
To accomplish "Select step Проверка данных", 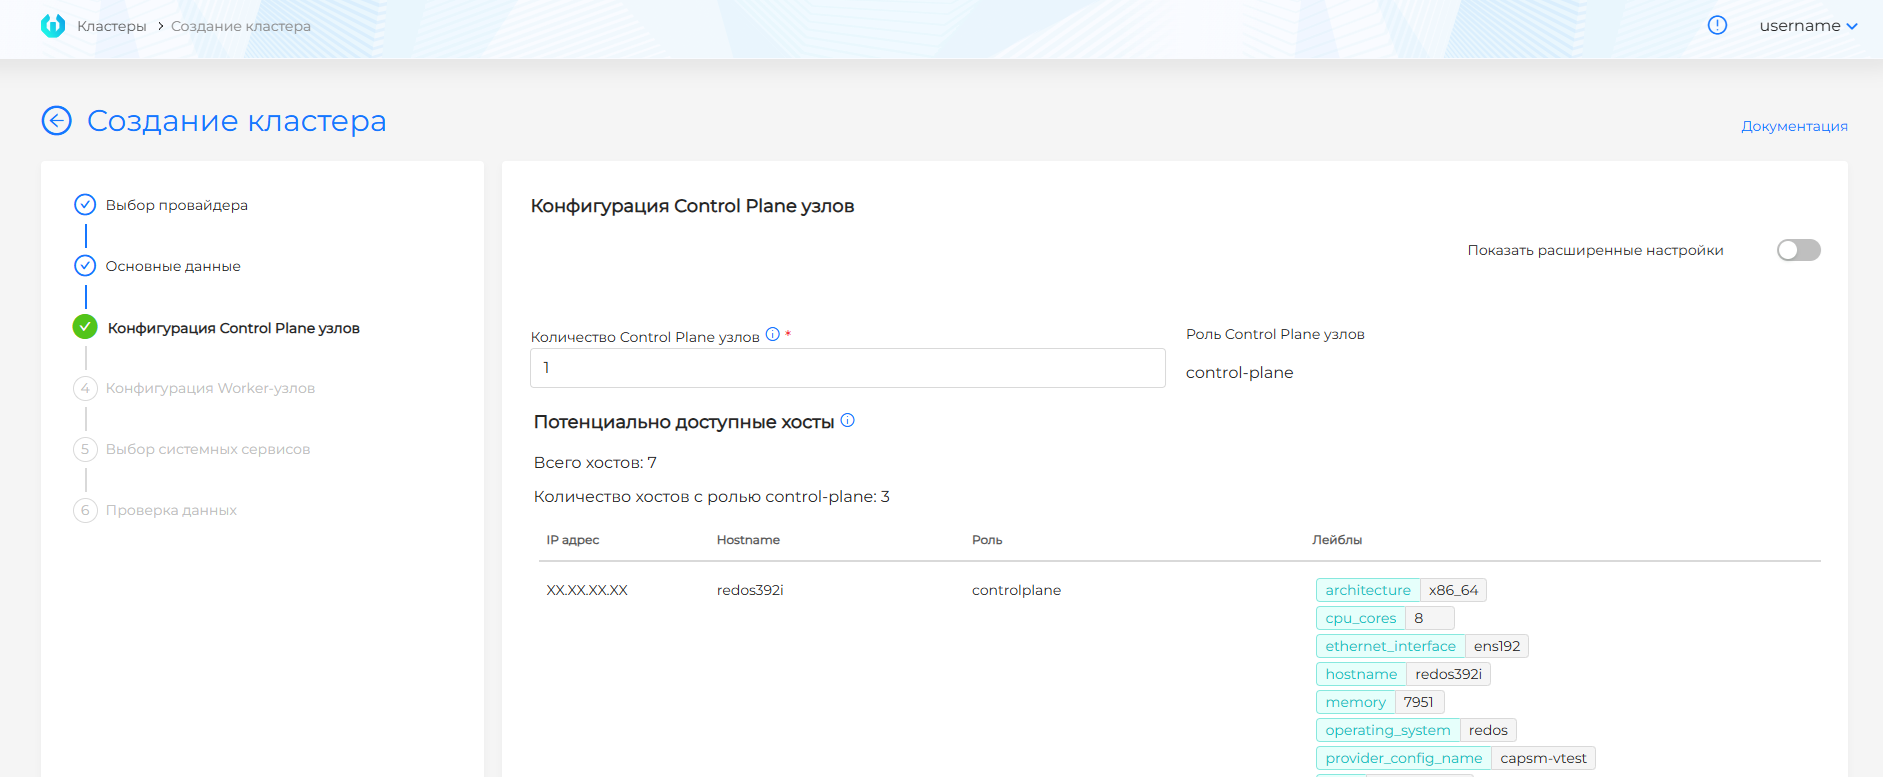I will (x=171, y=510).
